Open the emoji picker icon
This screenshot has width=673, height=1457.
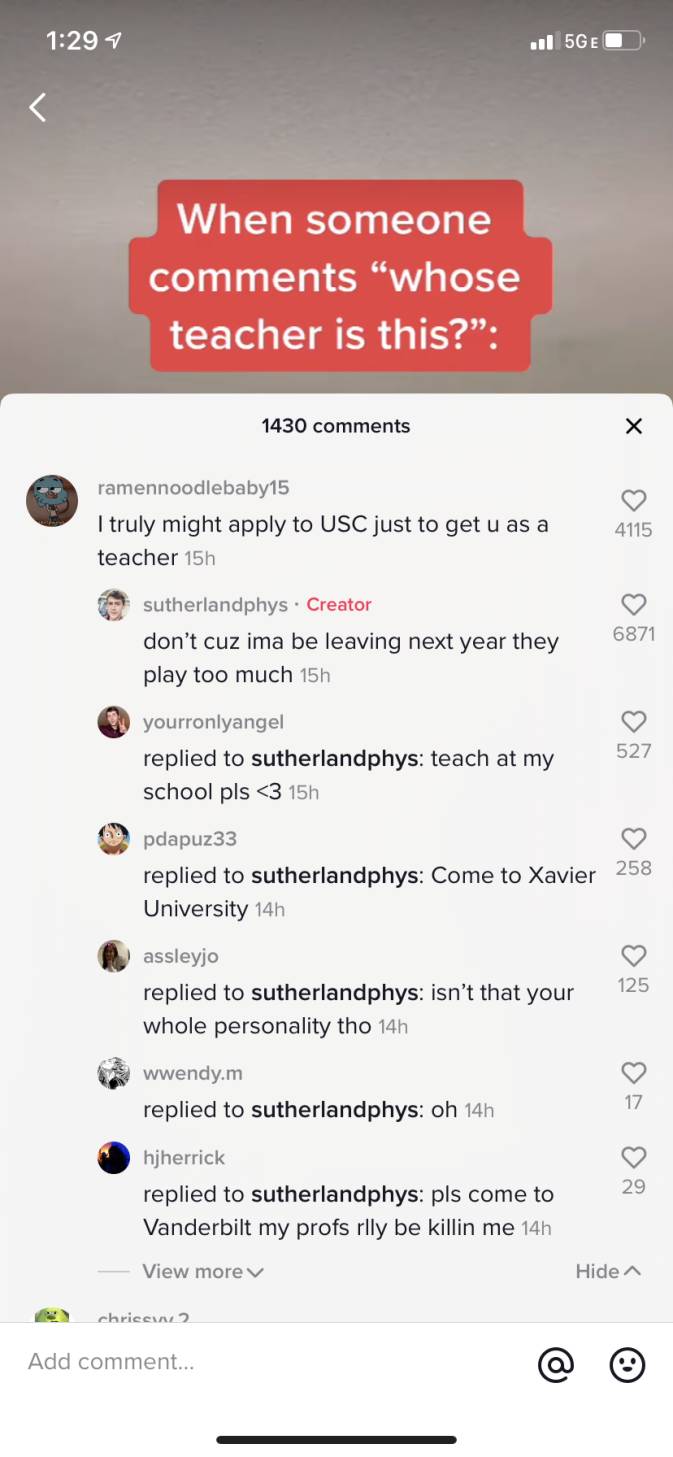point(627,1364)
